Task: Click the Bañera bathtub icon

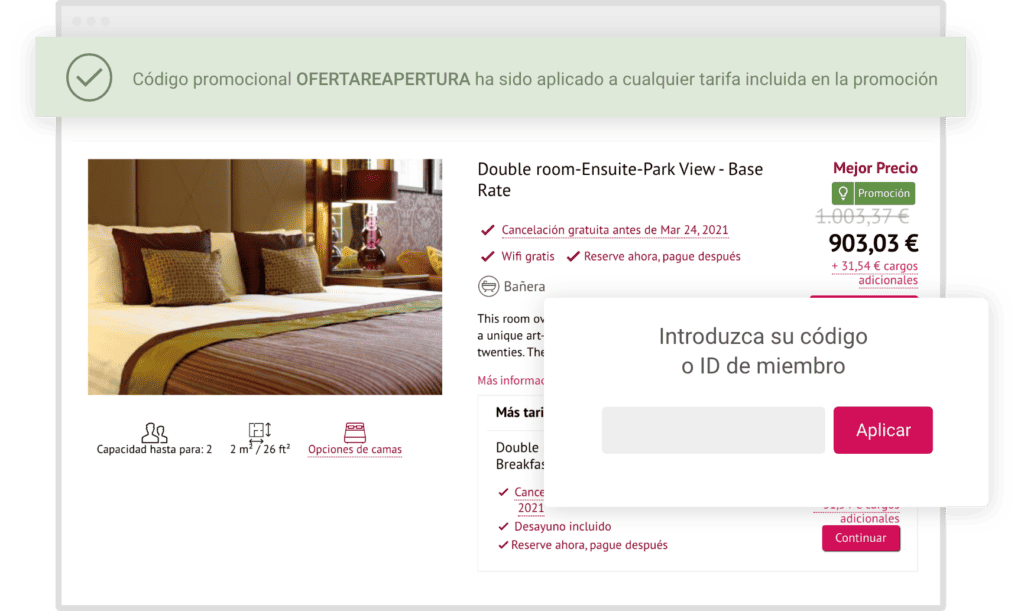Action: (488, 287)
